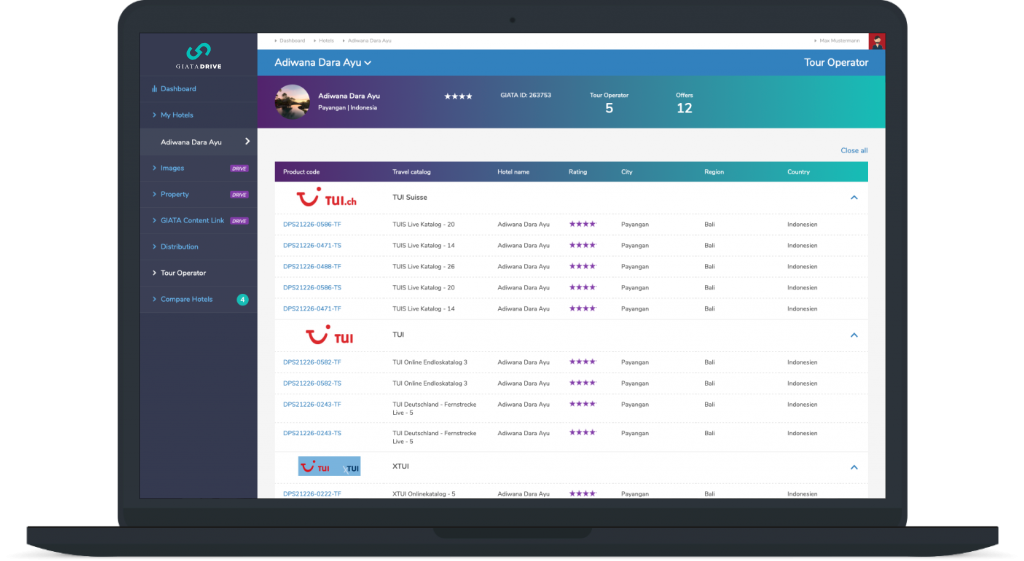Viewport: 1024px width, 561px height.
Task: Click the Close all link
Action: (853, 150)
